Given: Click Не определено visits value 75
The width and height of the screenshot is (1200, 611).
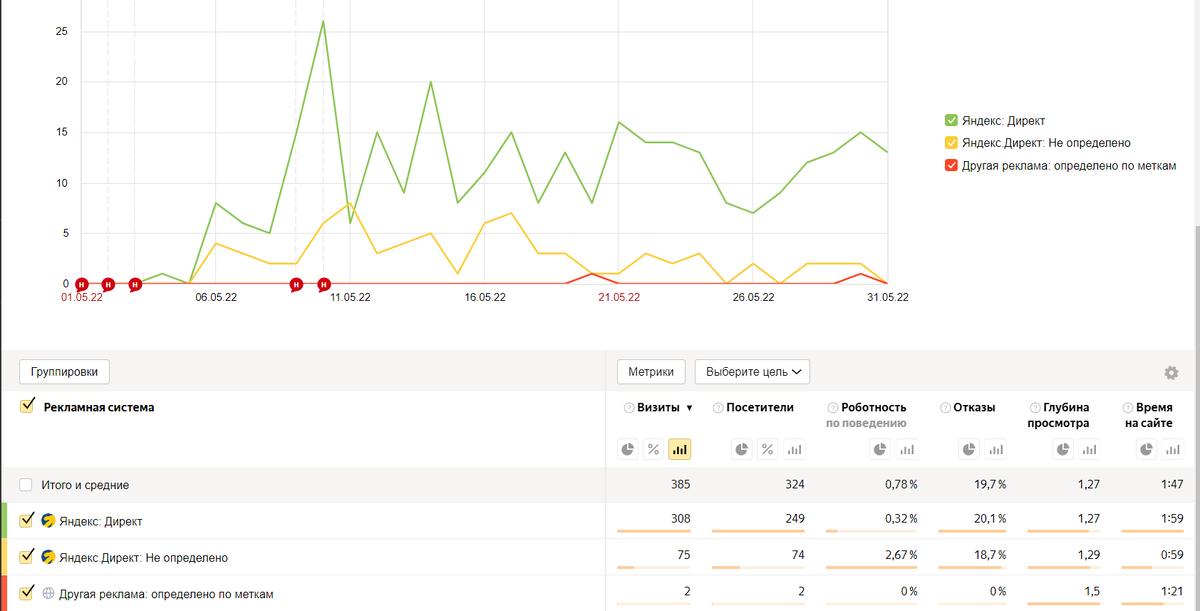Looking at the screenshot, I should (x=683, y=556).
